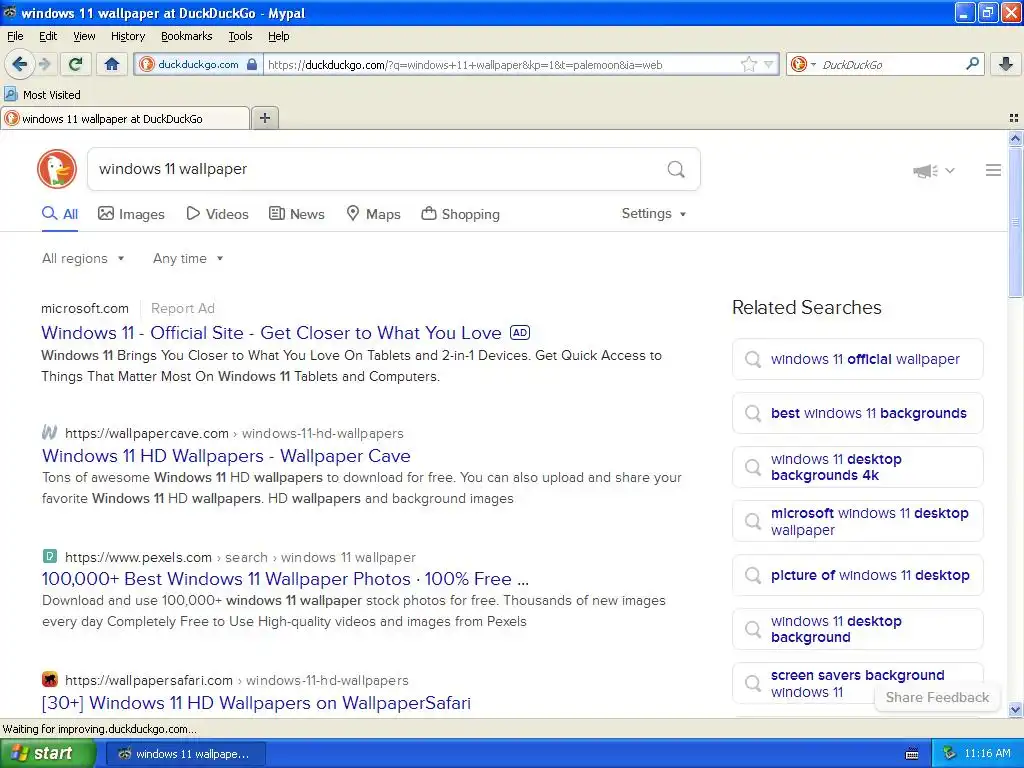Search related microsoft windows 11 desktop wallpaper
1024x768 pixels.
click(857, 521)
